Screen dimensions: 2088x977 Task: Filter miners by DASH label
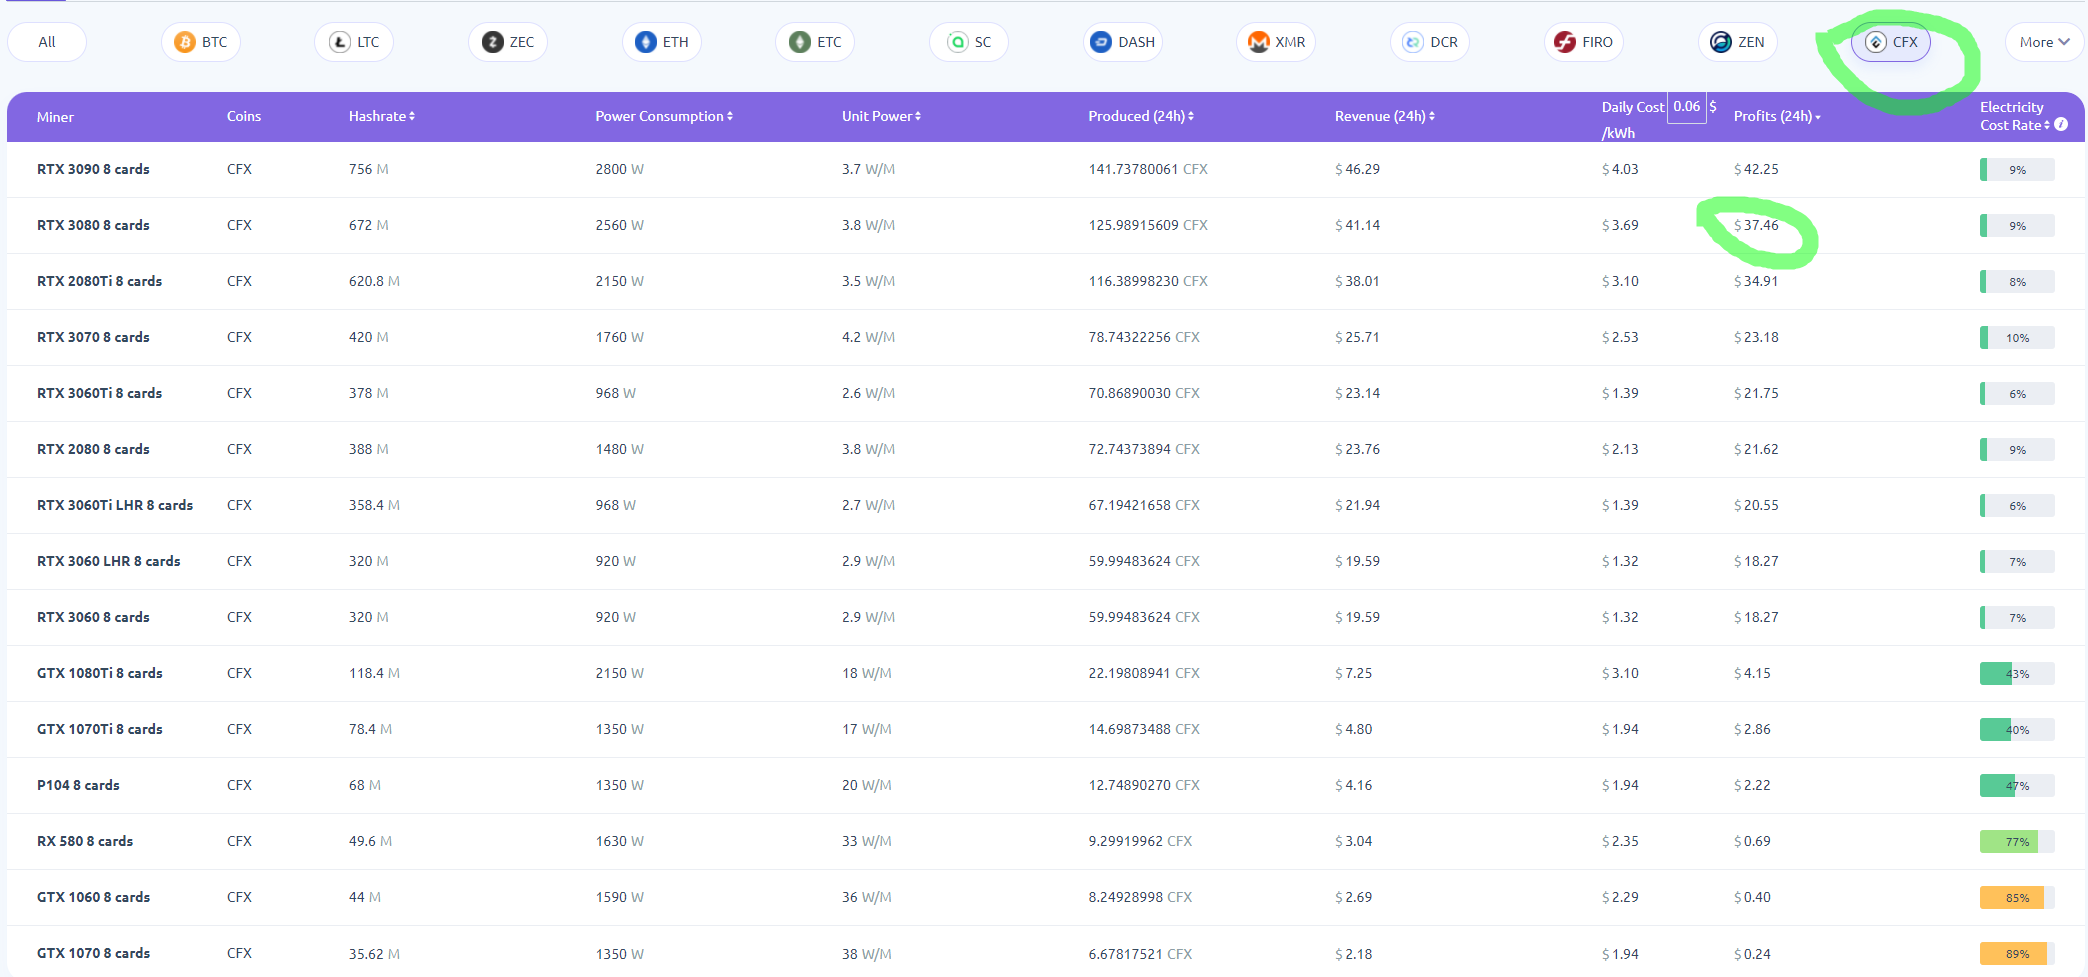(1137, 42)
